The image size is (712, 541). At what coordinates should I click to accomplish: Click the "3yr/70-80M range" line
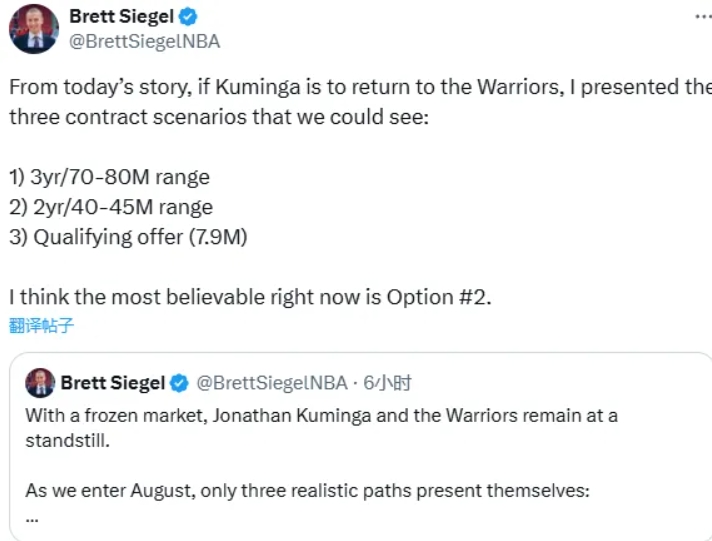(x=109, y=177)
